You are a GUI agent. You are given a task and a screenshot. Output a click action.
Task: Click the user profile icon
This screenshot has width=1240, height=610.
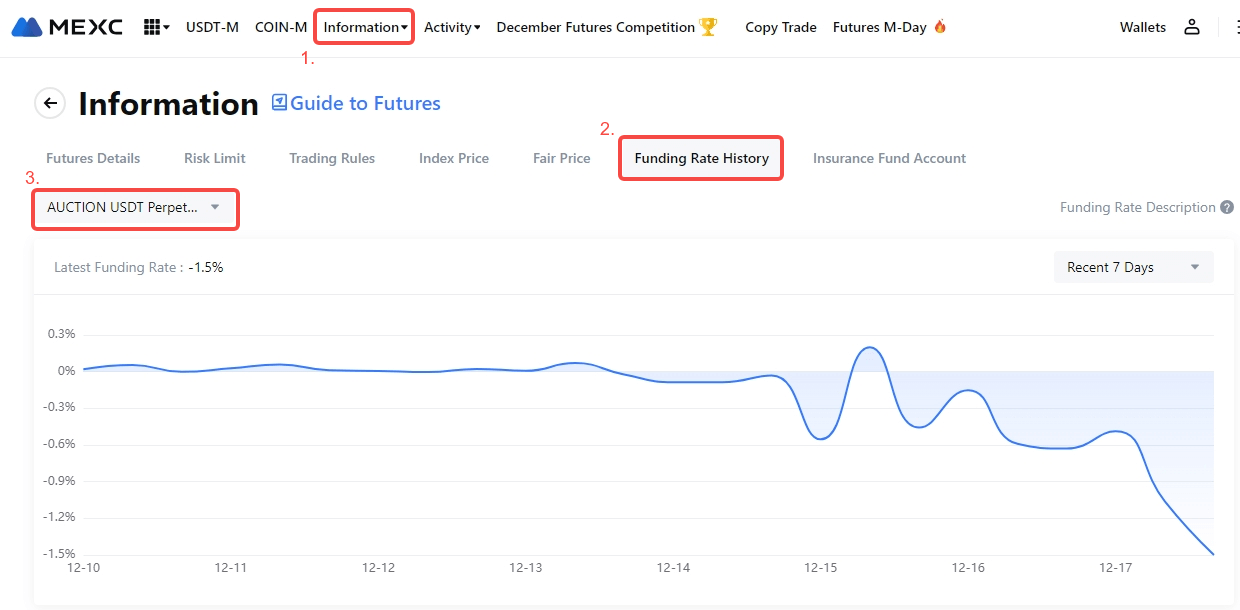pyautogui.click(x=1191, y=27)
